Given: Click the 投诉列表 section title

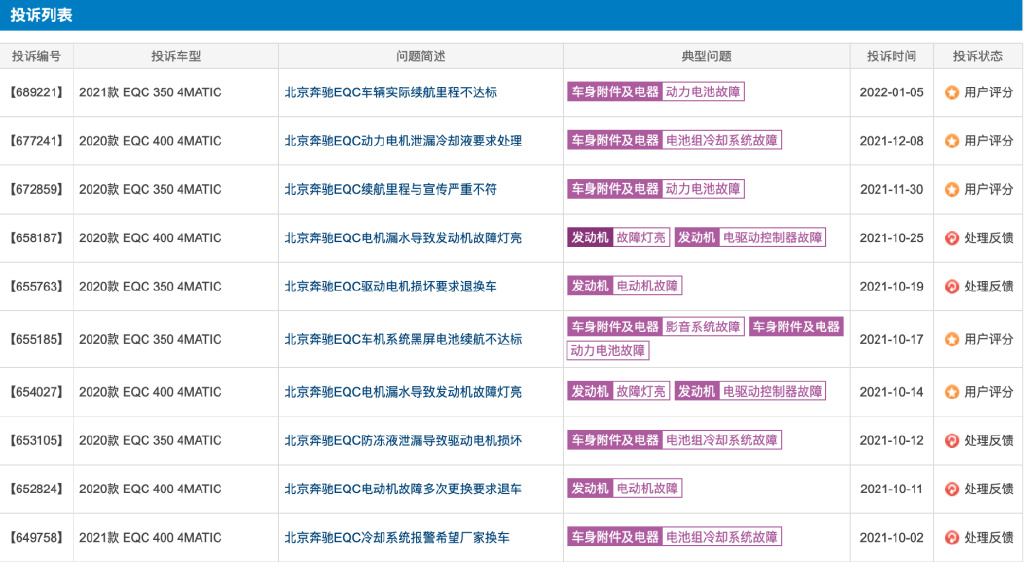Looking at the screenshot, I should (41, 15).
